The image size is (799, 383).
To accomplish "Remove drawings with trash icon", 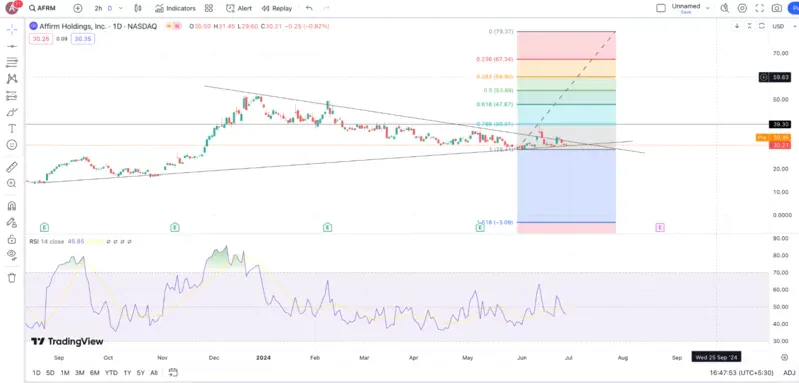I will point(12,278).
